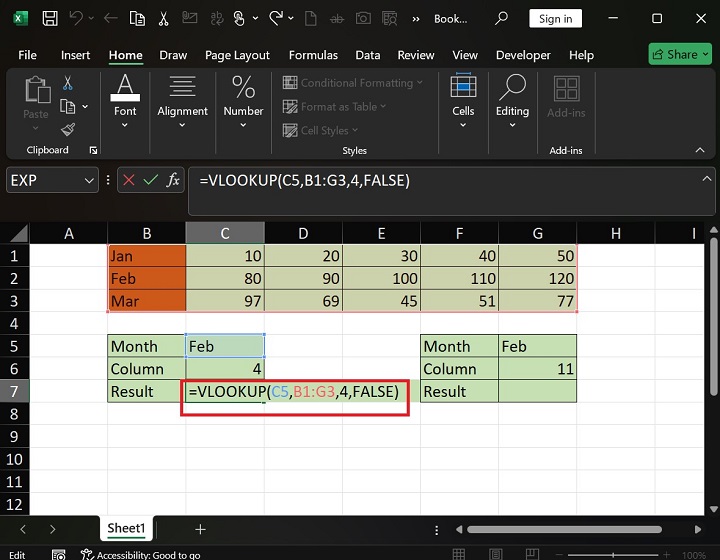Switch to the Developer tab
Viewport: 720px width, 560px height.
523,55
